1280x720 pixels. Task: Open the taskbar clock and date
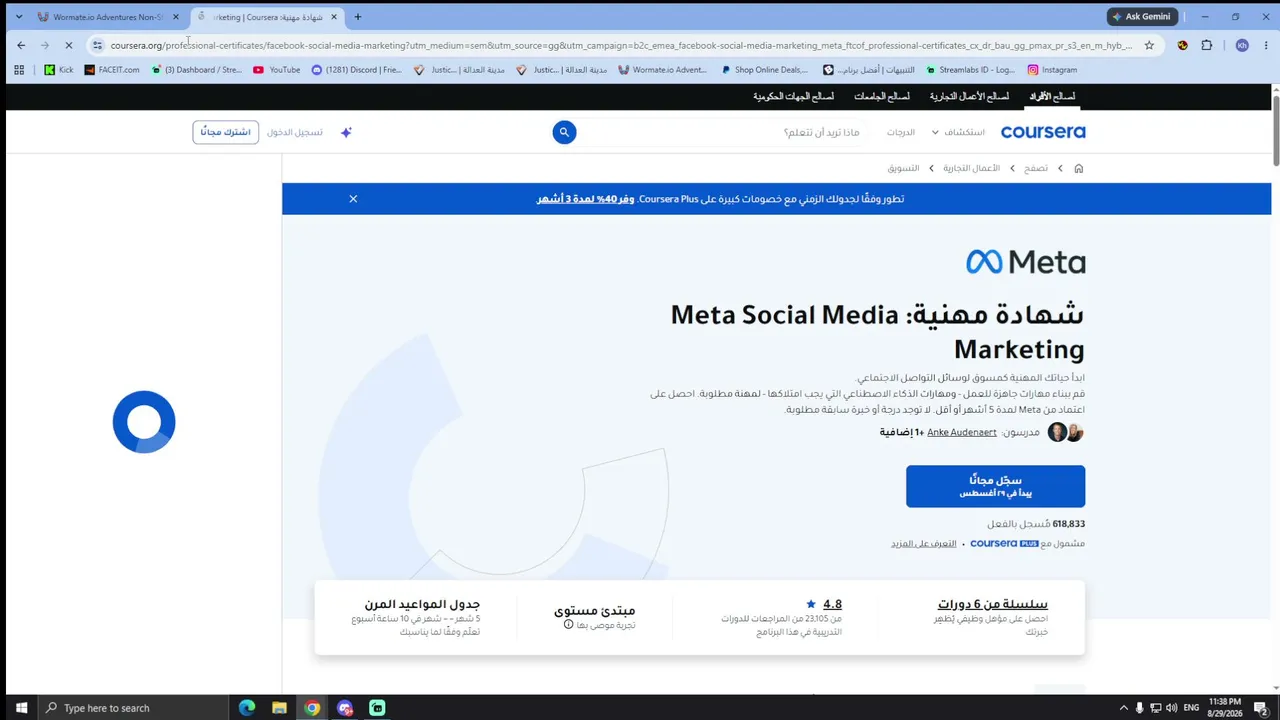click(x=1225, y=708)
